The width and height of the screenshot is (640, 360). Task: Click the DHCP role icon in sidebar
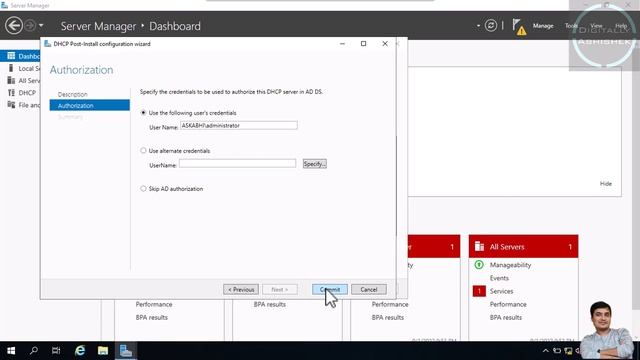[x=11, y=93]
